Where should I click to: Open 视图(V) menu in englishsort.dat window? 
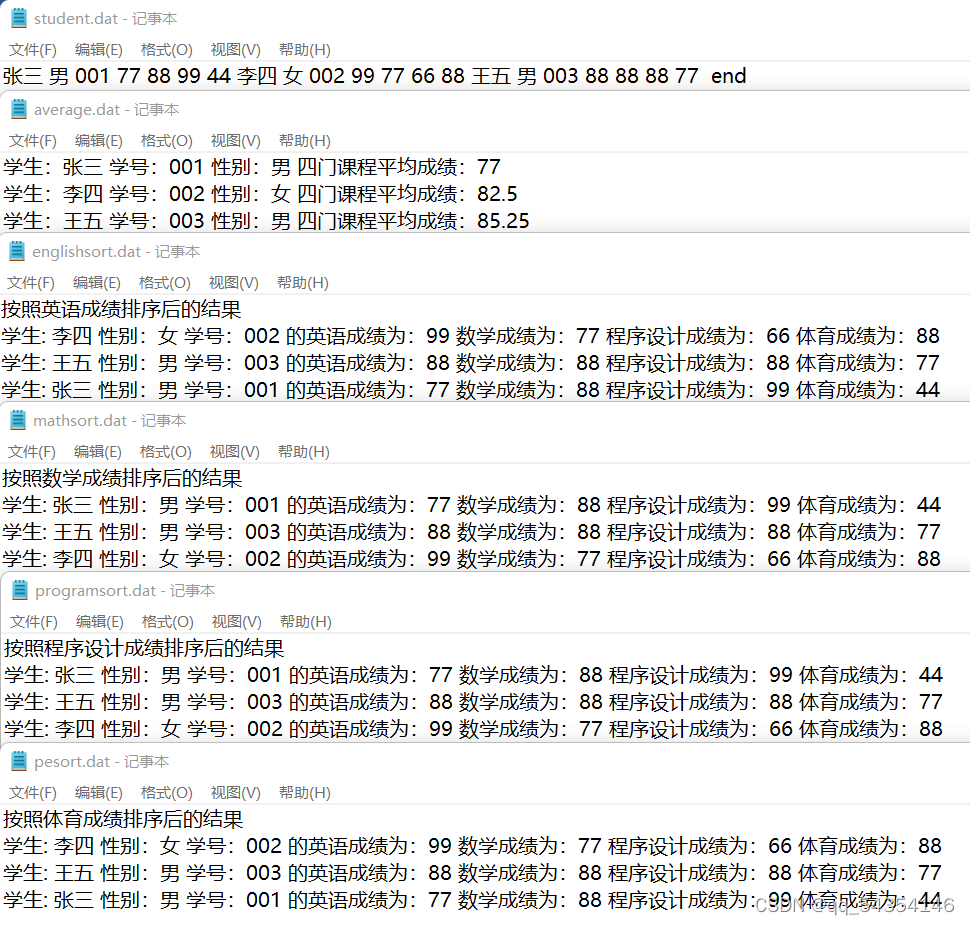pos(234,283)
